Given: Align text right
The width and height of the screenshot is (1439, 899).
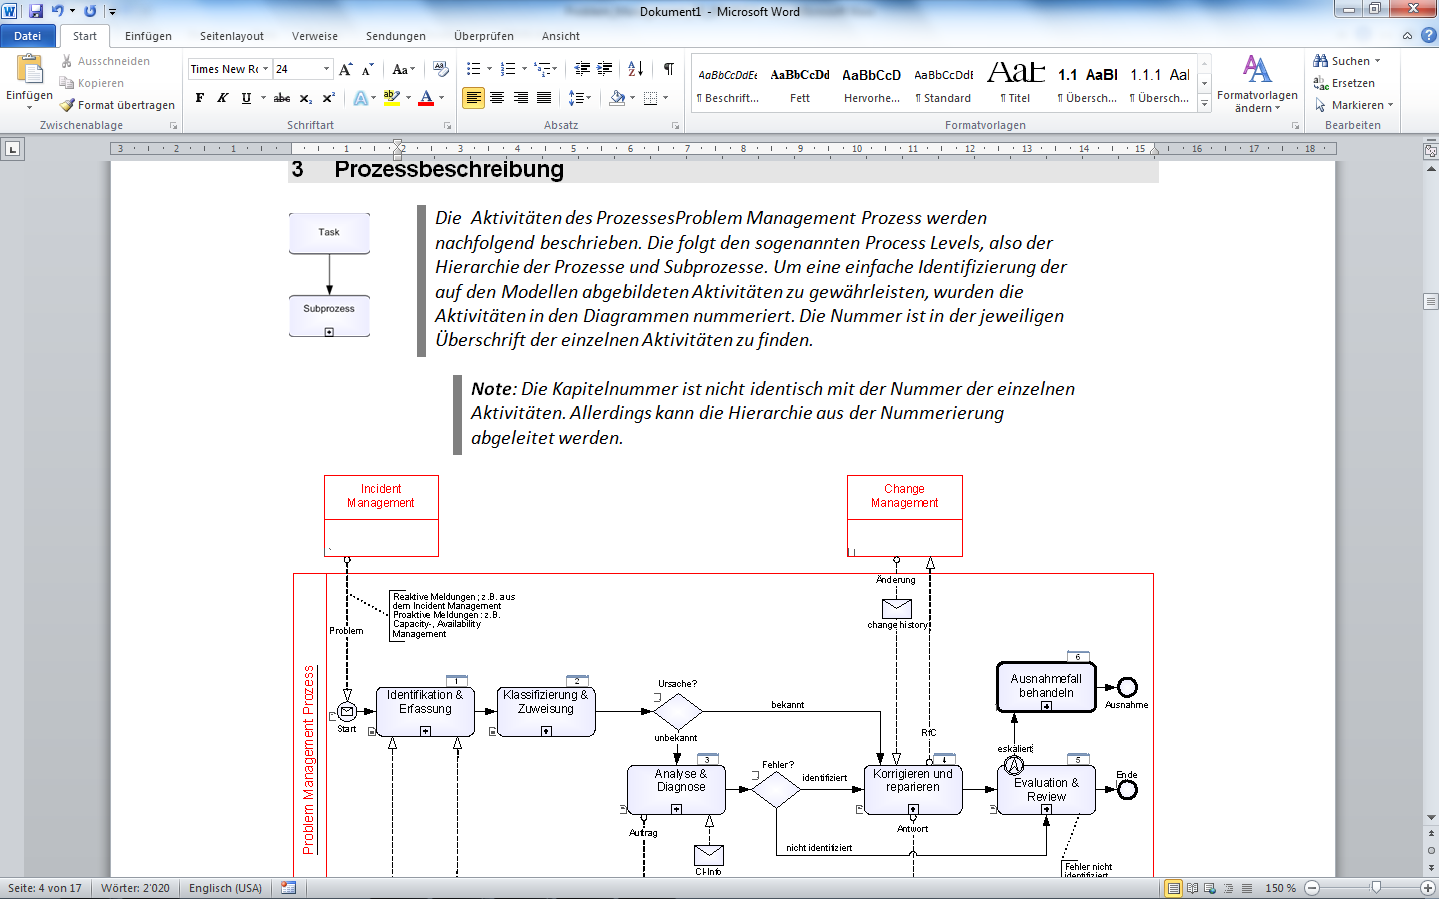Looking at the screenshot, I should click(520, 98).
